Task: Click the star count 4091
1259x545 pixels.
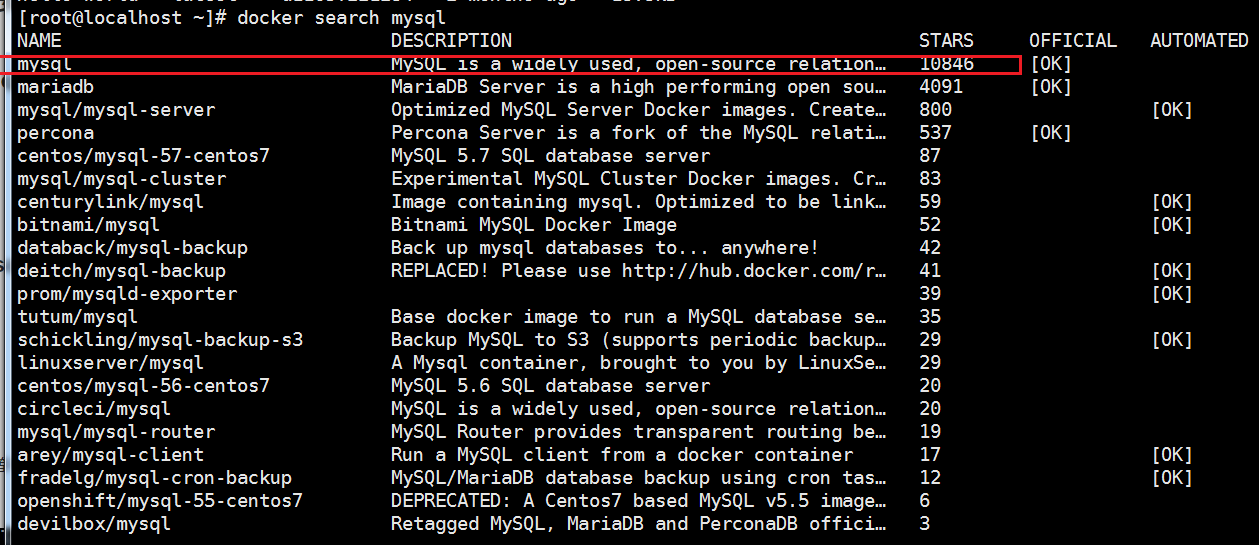Action: point(941,87)
